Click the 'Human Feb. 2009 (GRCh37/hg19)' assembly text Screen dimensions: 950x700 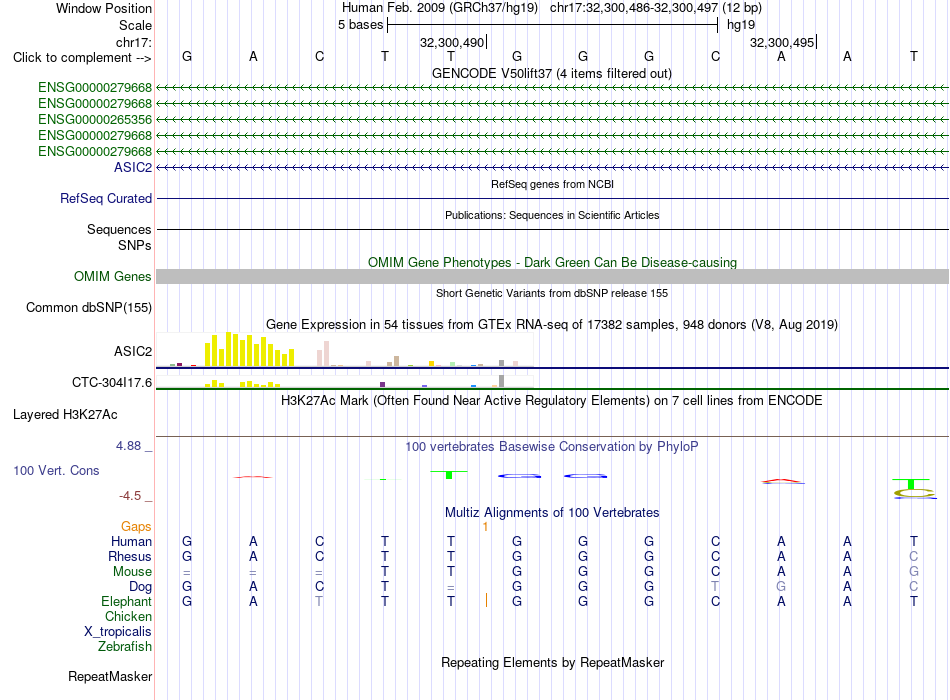coord(440,8)
